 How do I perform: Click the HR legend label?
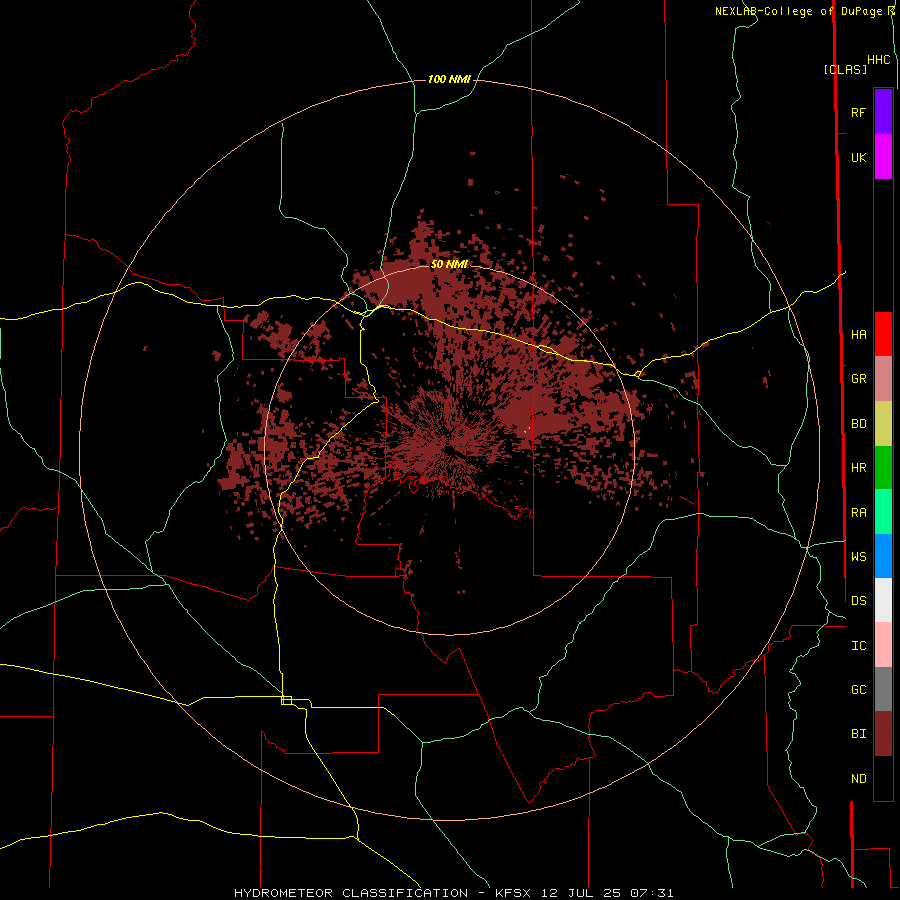tap(858, 468)
